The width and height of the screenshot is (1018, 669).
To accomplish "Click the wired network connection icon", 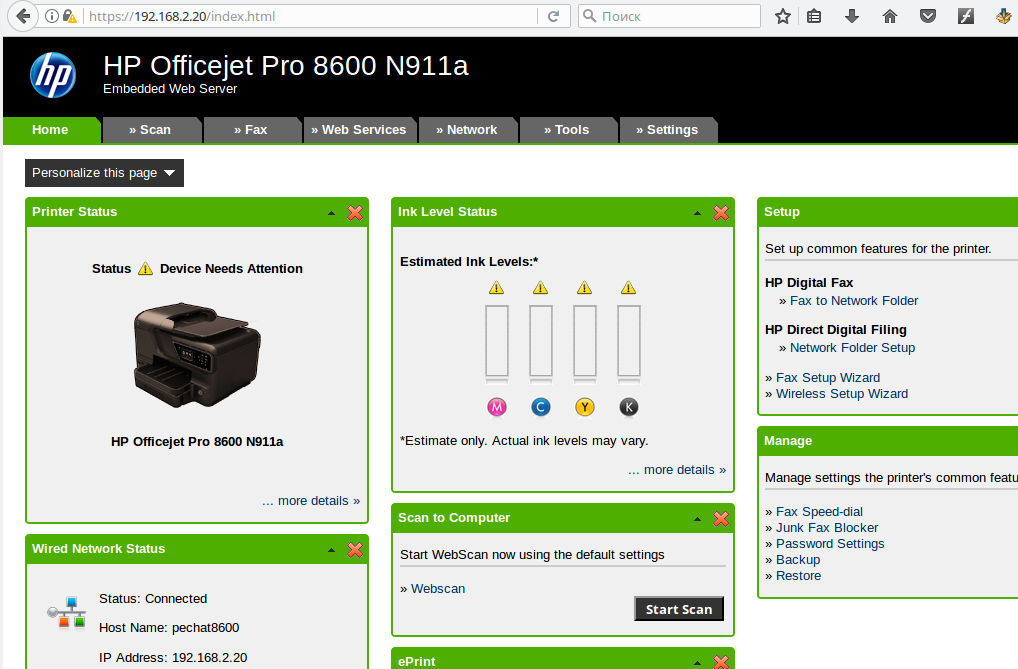I will coord(67,612).
